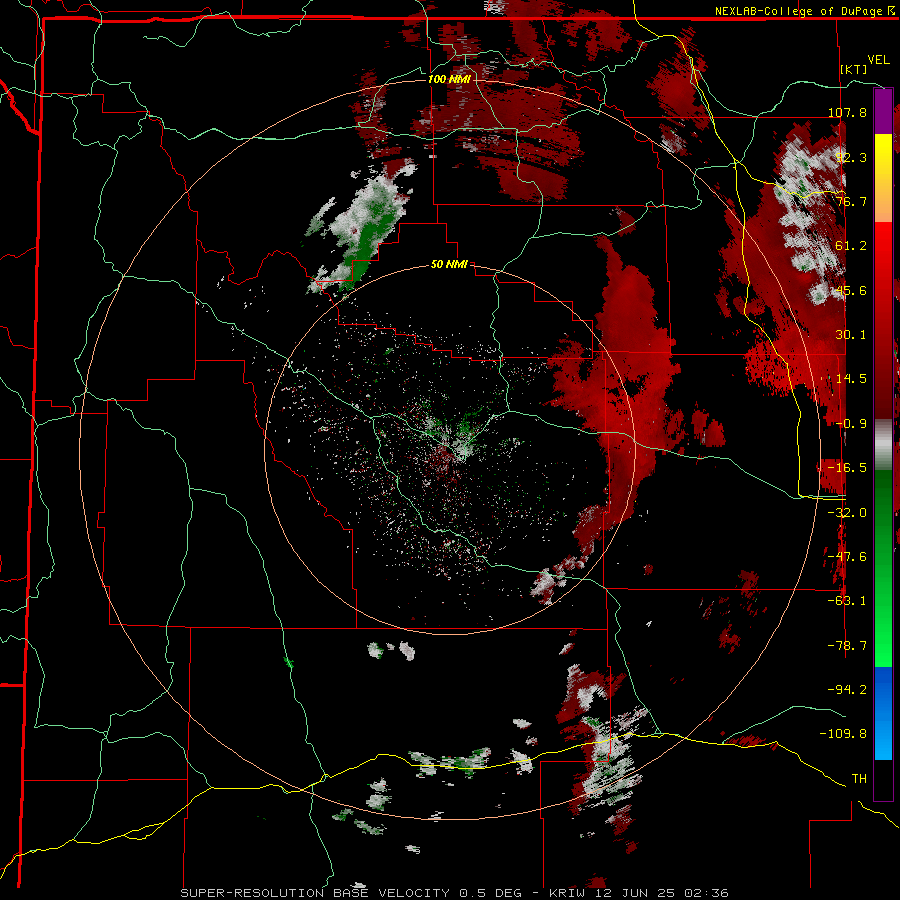
Task: Click the VEL legend title
Action: tap(878, 60)
